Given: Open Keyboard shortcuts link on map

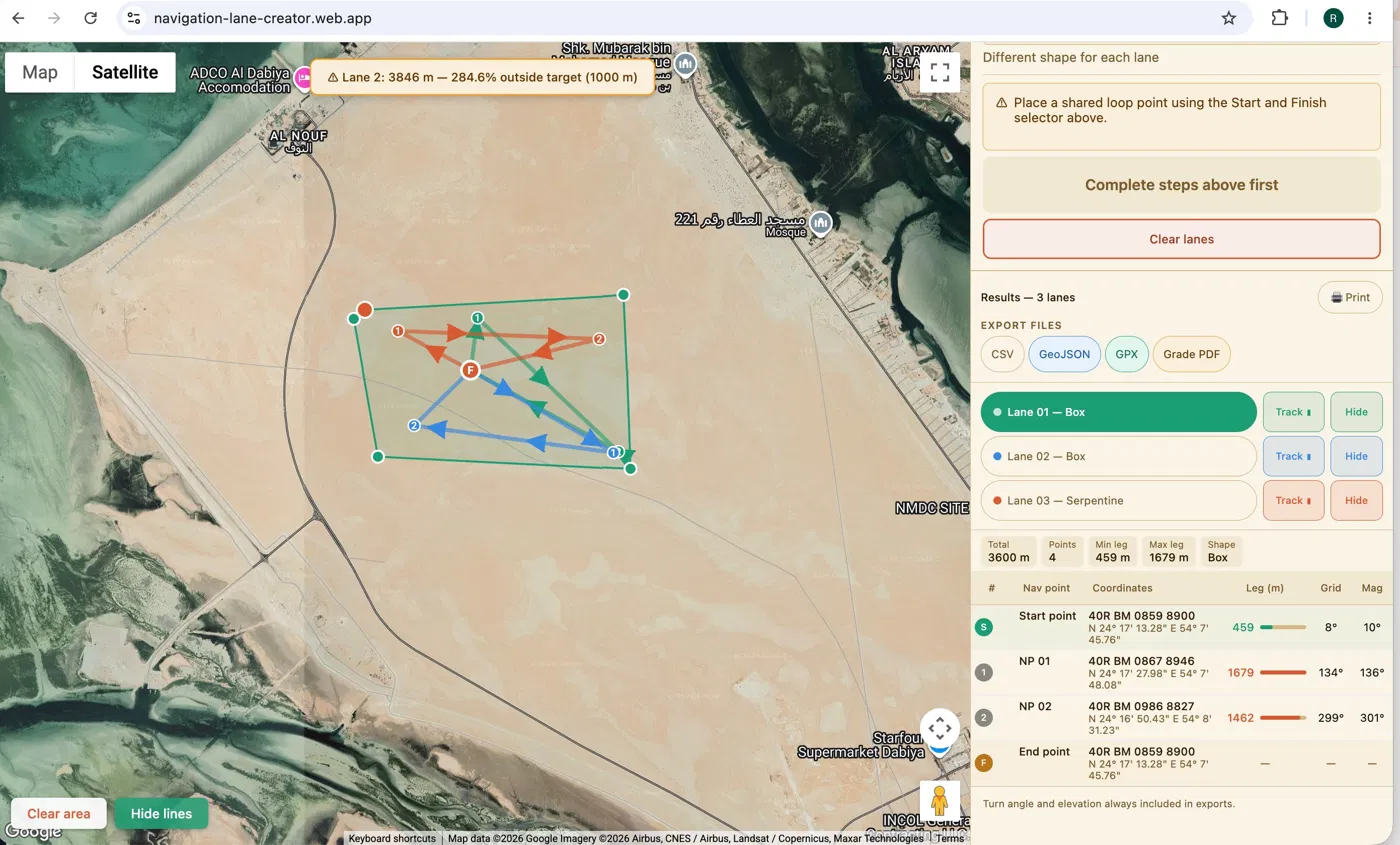Looking at the screenshot, I should coord(392,838).
